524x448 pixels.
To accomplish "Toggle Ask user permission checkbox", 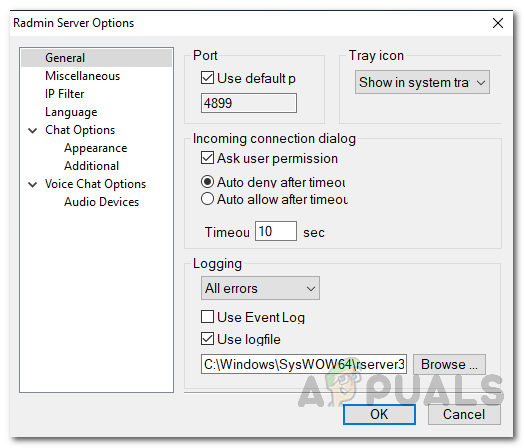I will pyautogui.click(x=207, y=158).
